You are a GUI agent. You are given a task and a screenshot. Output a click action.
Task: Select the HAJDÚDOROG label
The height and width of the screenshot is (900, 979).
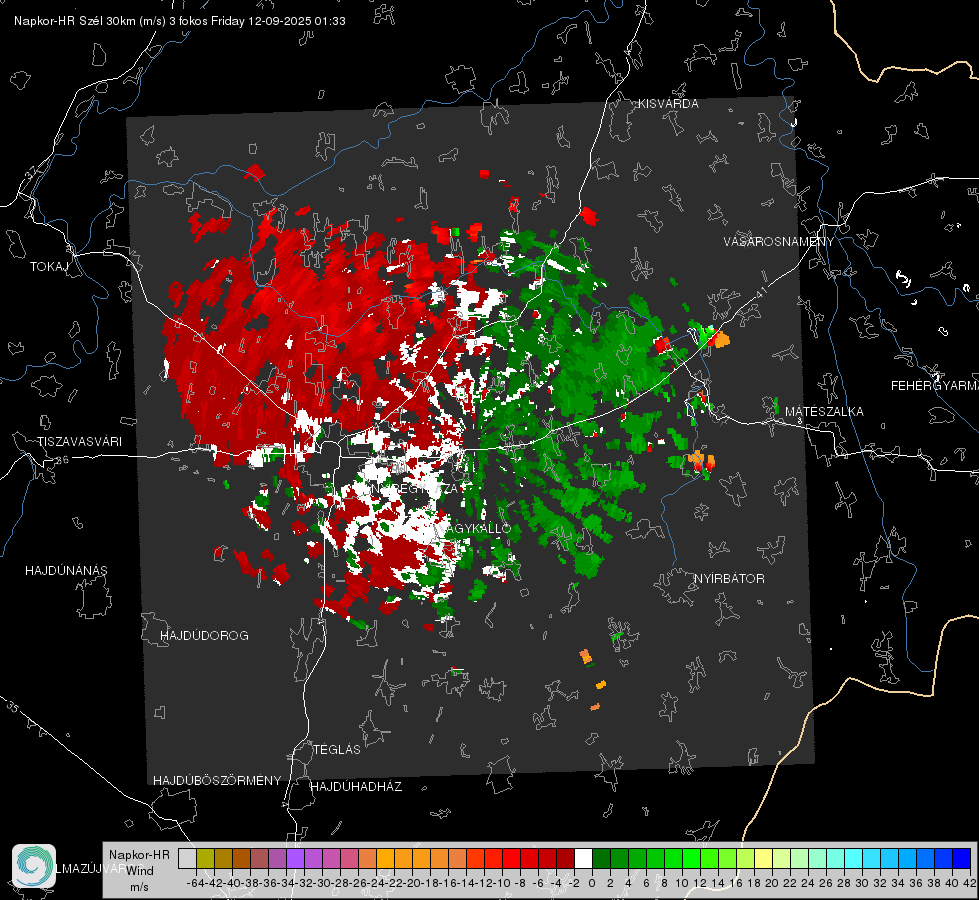(x=204, y=636)
